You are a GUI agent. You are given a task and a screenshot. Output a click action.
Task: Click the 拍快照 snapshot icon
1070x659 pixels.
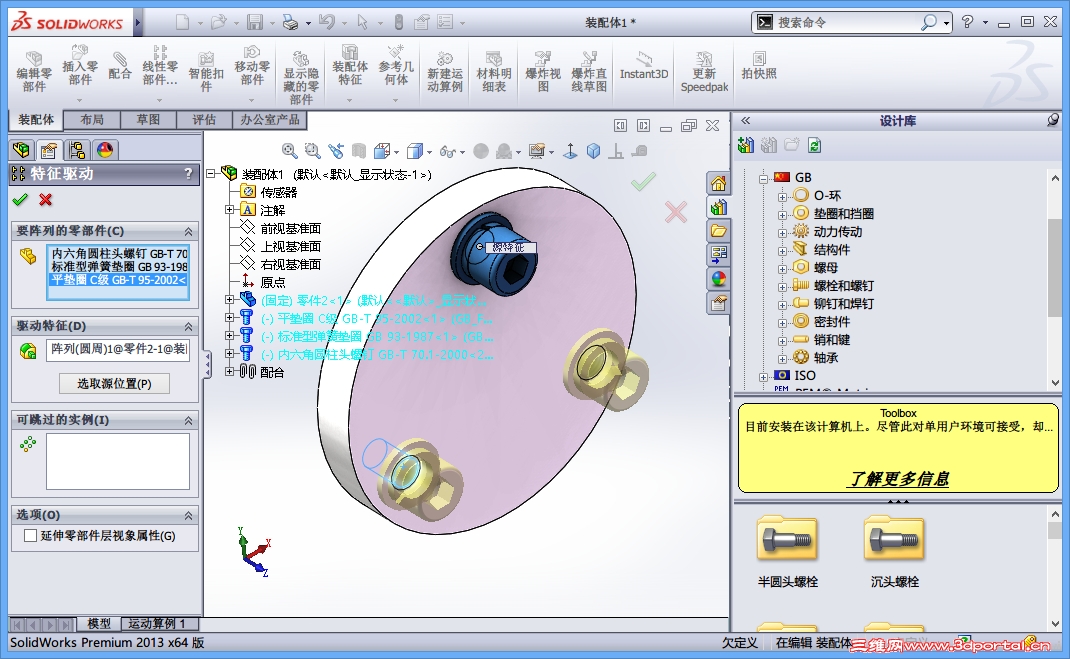coord(759,66)
